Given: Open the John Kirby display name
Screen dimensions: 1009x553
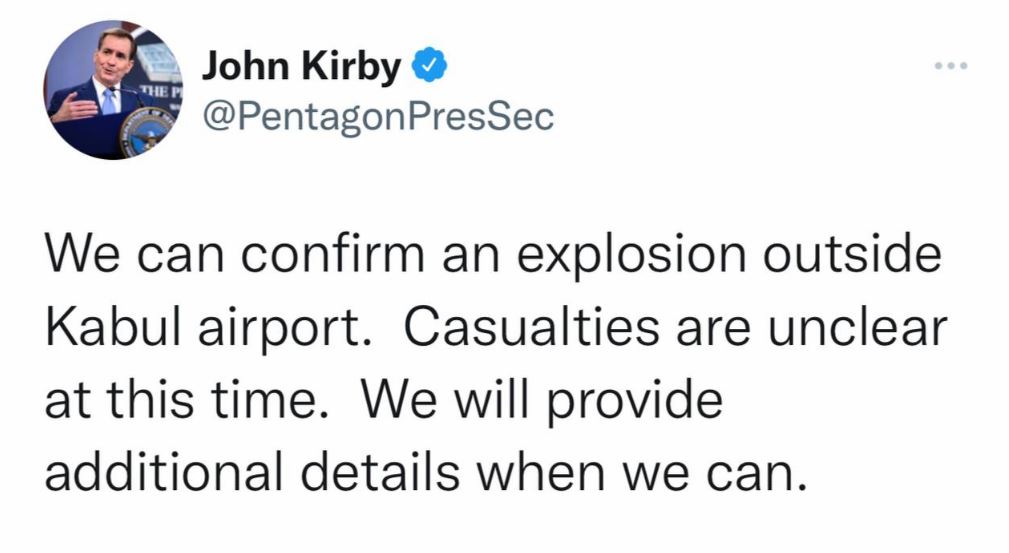Looking at the screenshot, I should click(301, 66).
